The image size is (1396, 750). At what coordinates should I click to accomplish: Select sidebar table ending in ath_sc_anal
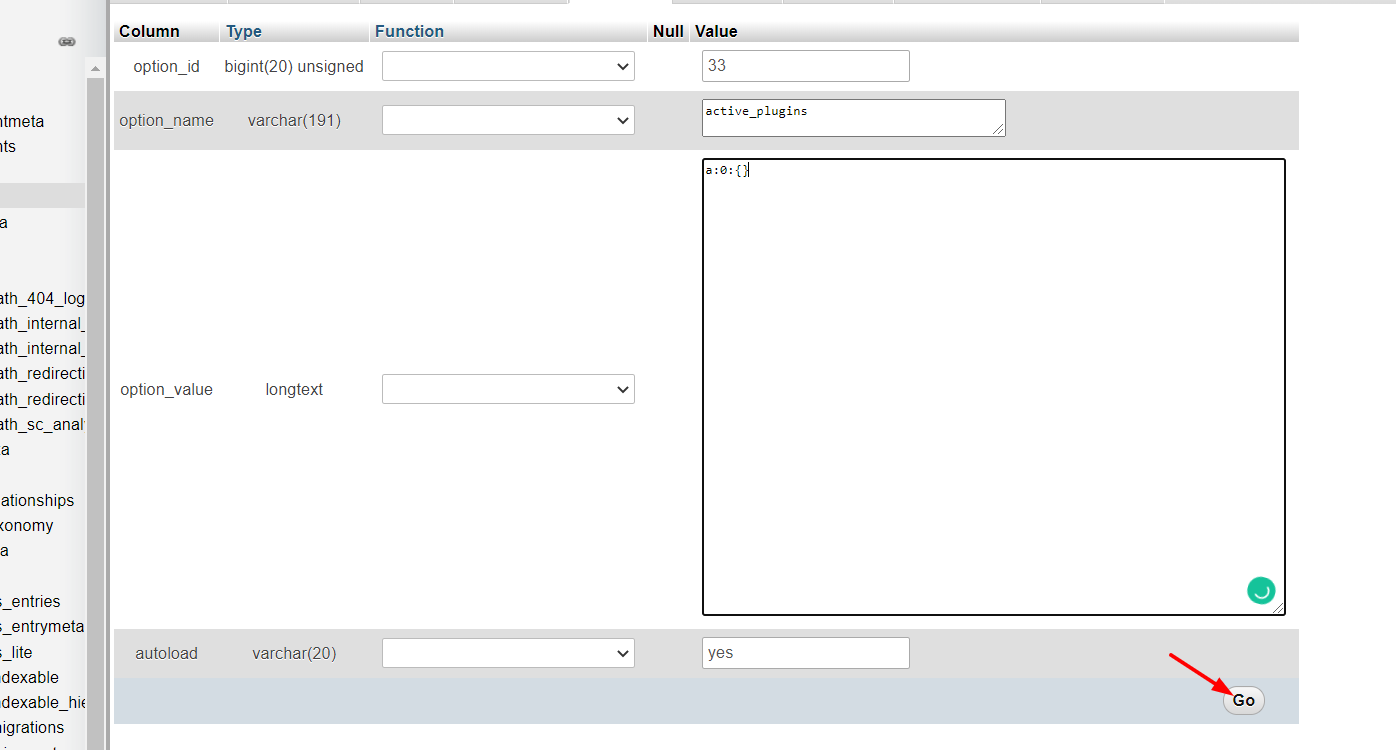43,424
